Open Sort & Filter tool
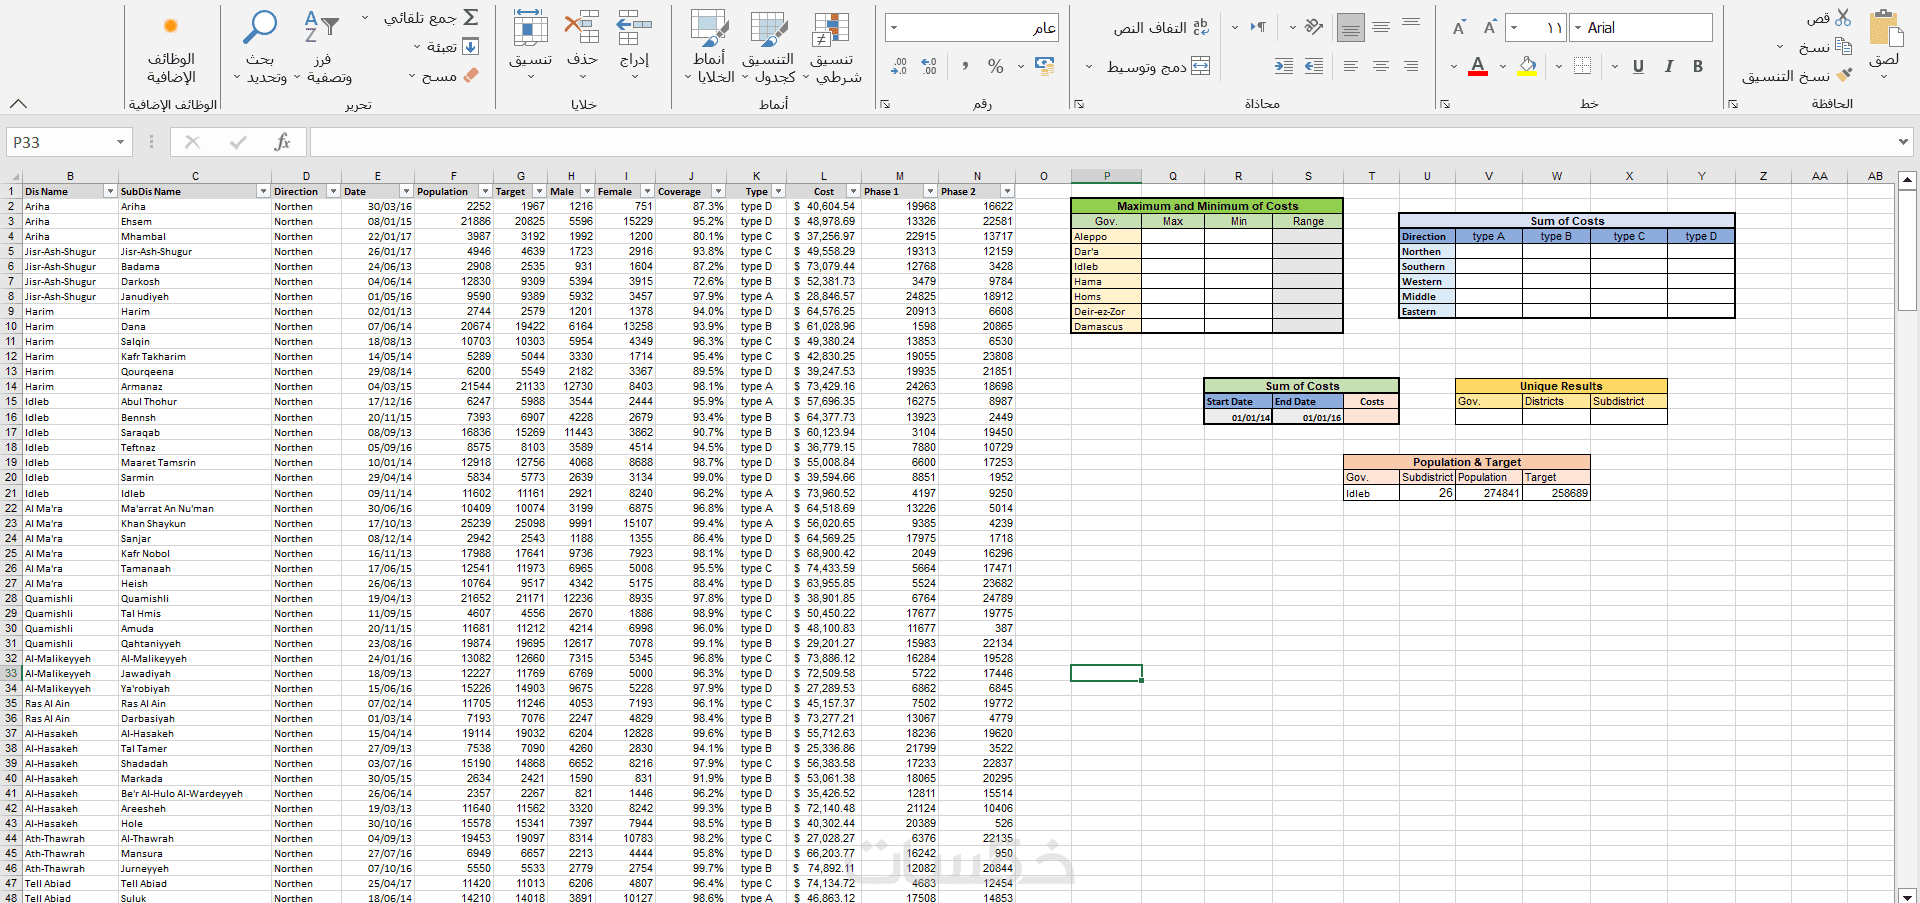1920x903 pixels. pyautogui.click(x=322, y=48)
